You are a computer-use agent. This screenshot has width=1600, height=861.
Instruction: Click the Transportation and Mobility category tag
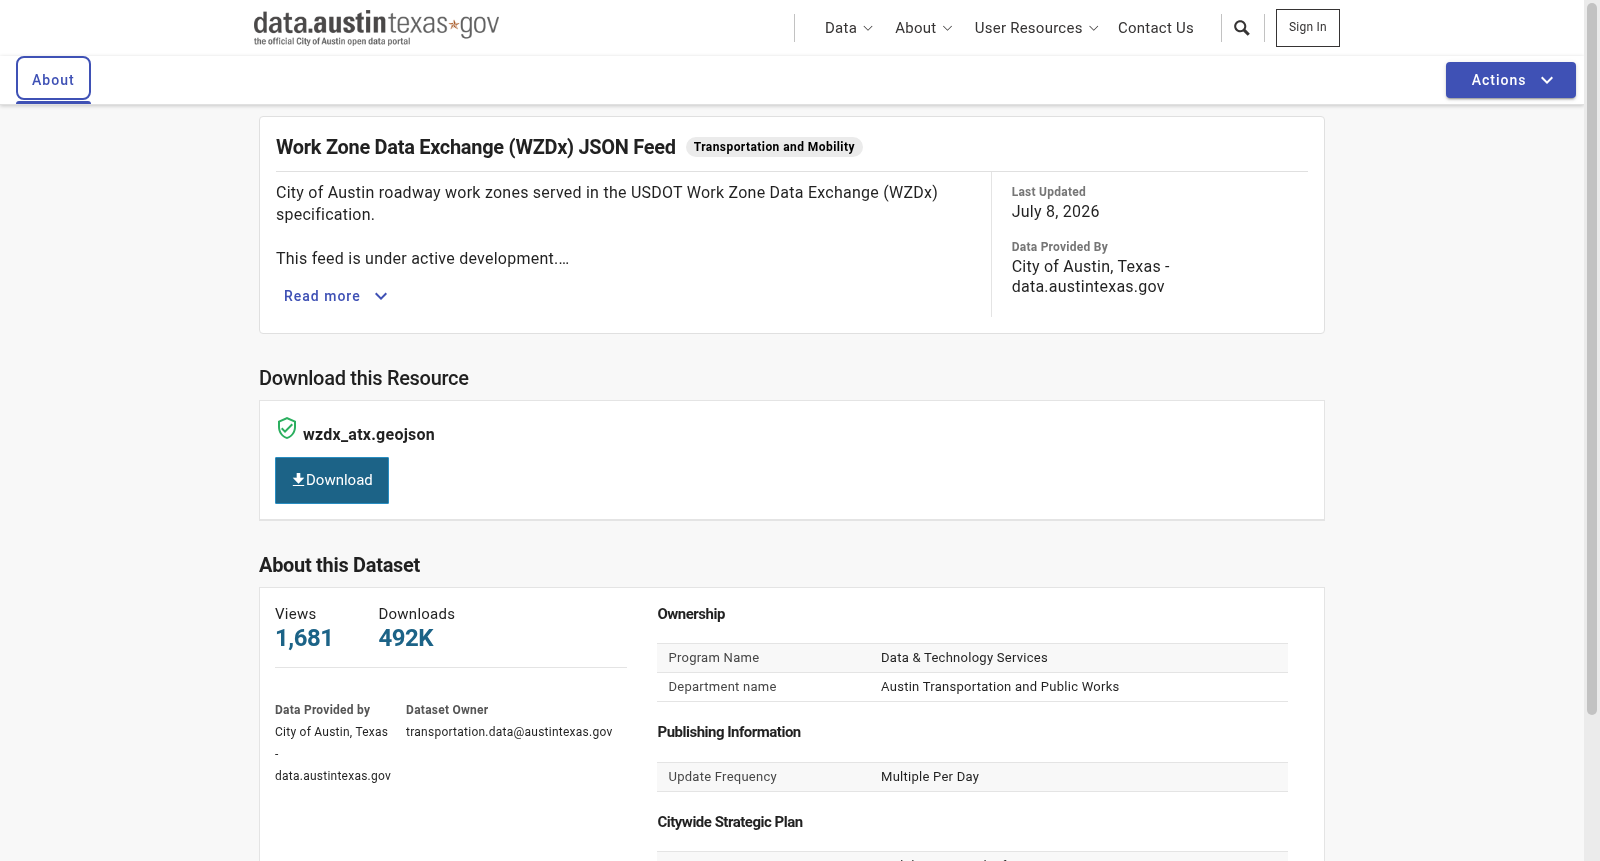(774, 147)
